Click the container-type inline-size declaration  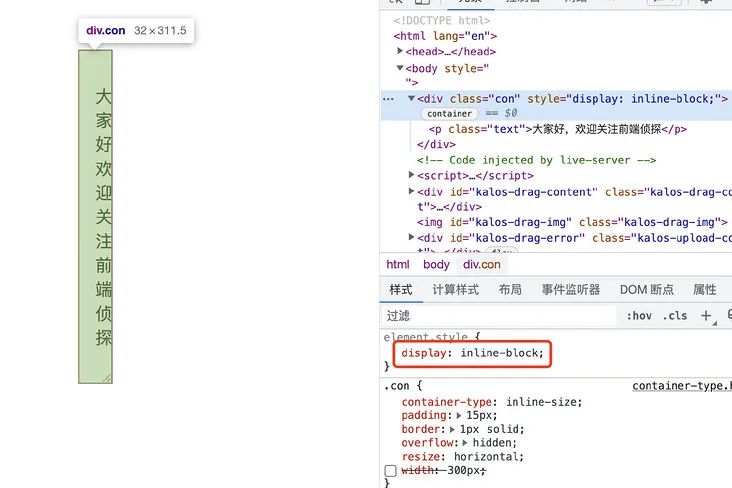pos(492,402)
